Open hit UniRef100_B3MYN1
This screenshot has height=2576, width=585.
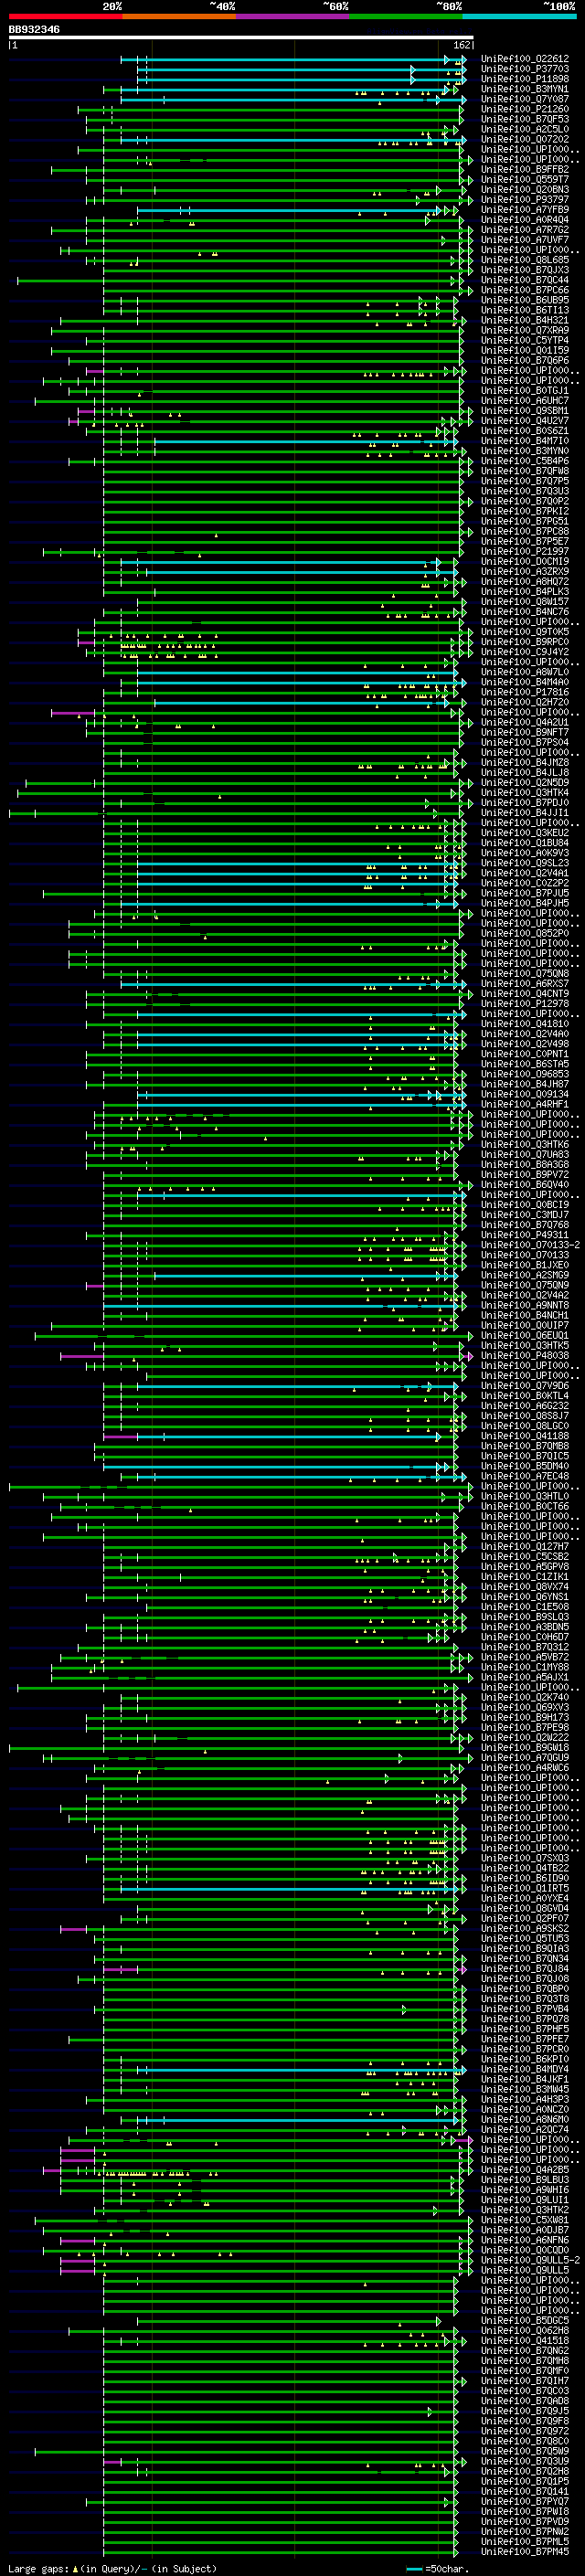(525, 89)
